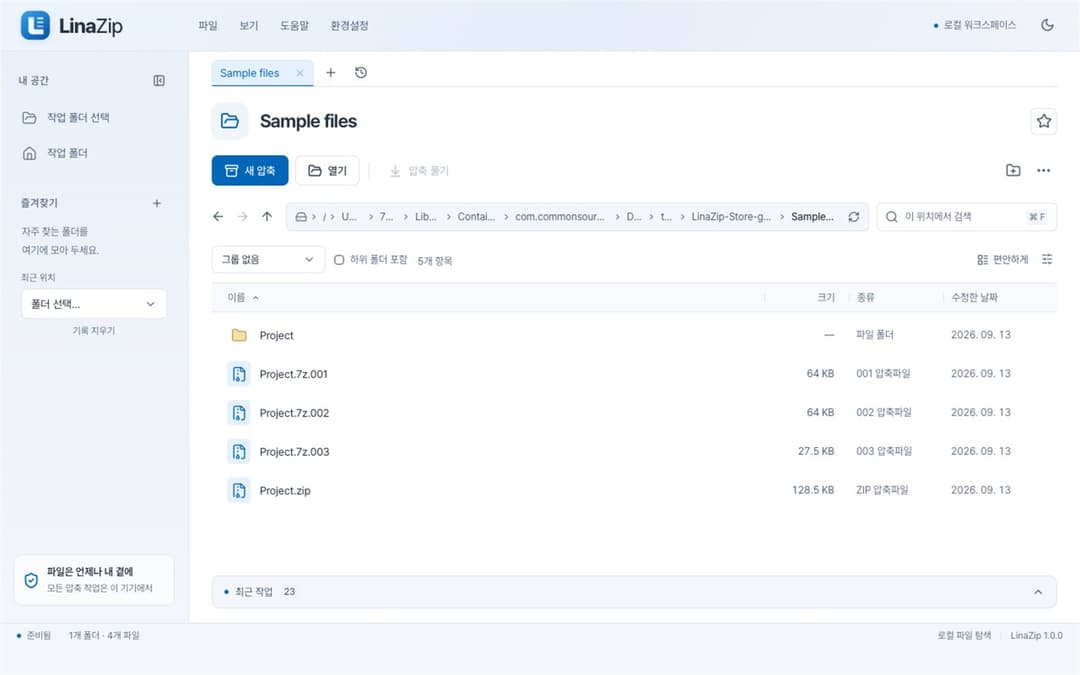Viewport: 1080px width, 675px height.
Task: Click LinaZip 1.0.0 version text
Action: pyautogui.click(x=1036, y=636)
